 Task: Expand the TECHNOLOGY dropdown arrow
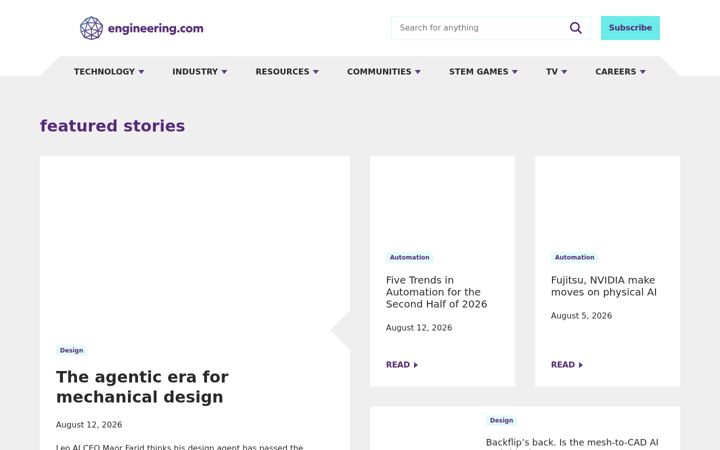(x=141, y=72)
